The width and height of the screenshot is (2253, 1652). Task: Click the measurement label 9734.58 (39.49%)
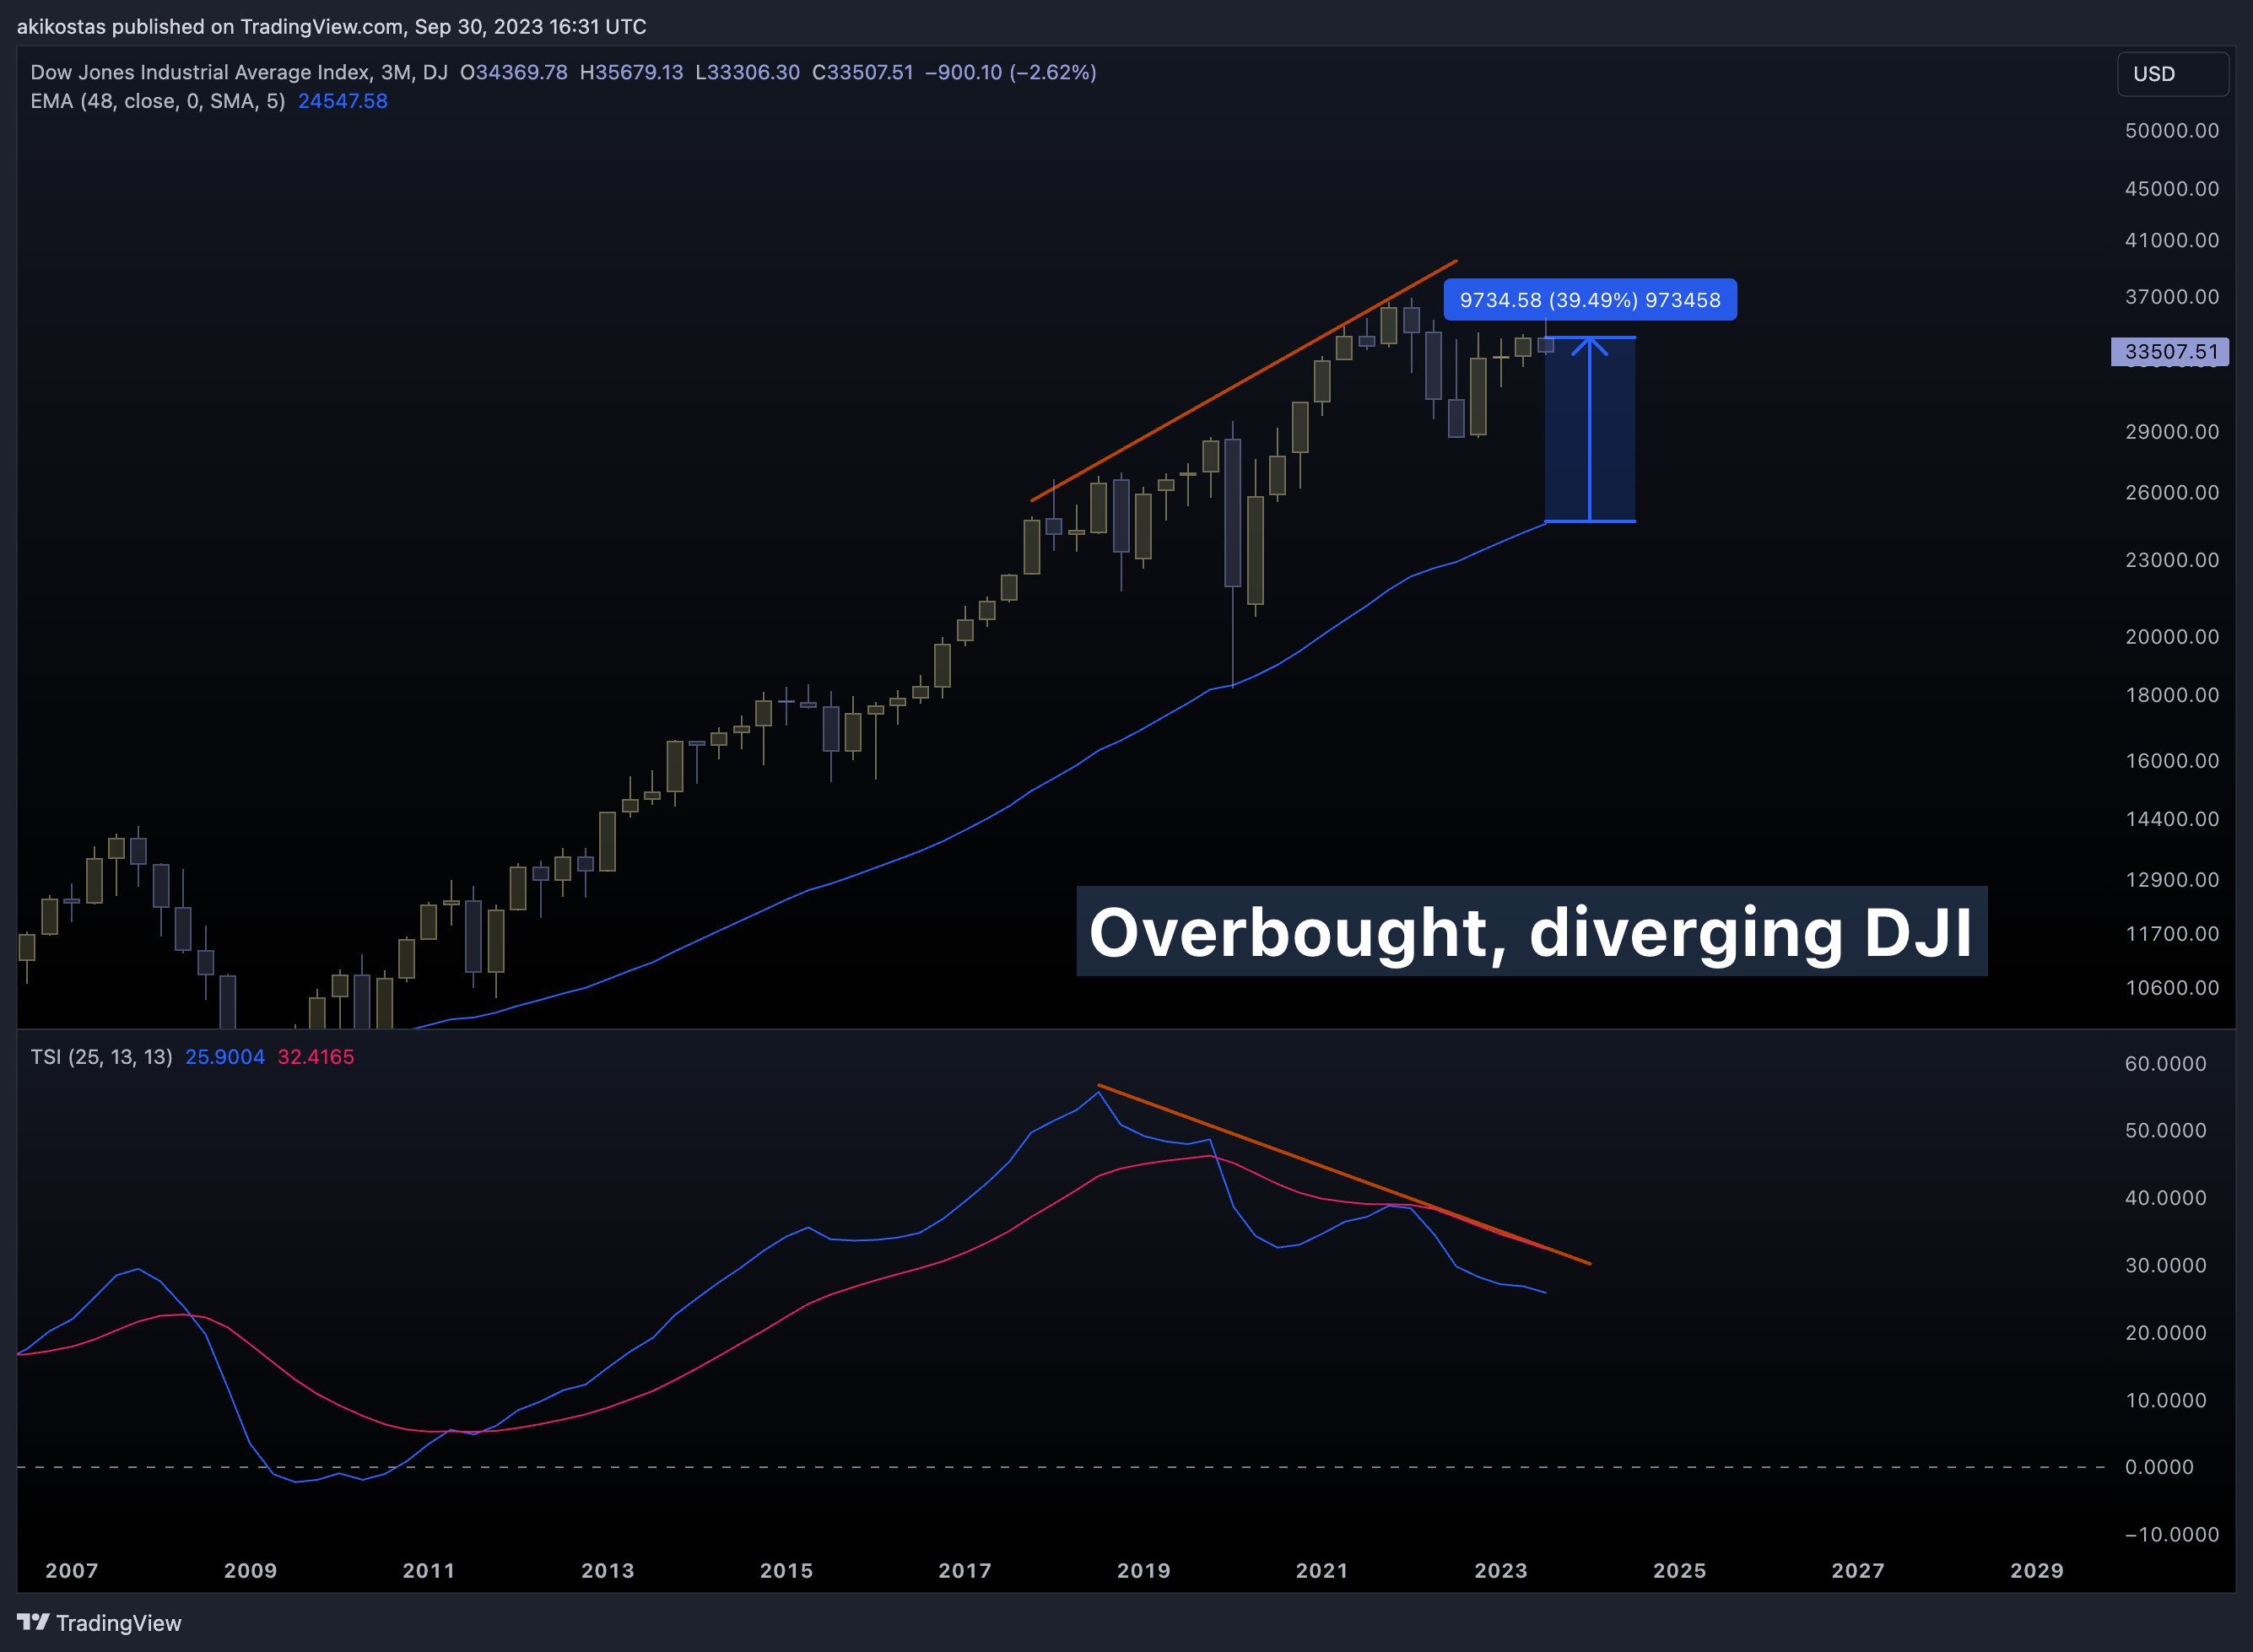click(1590, 300)
